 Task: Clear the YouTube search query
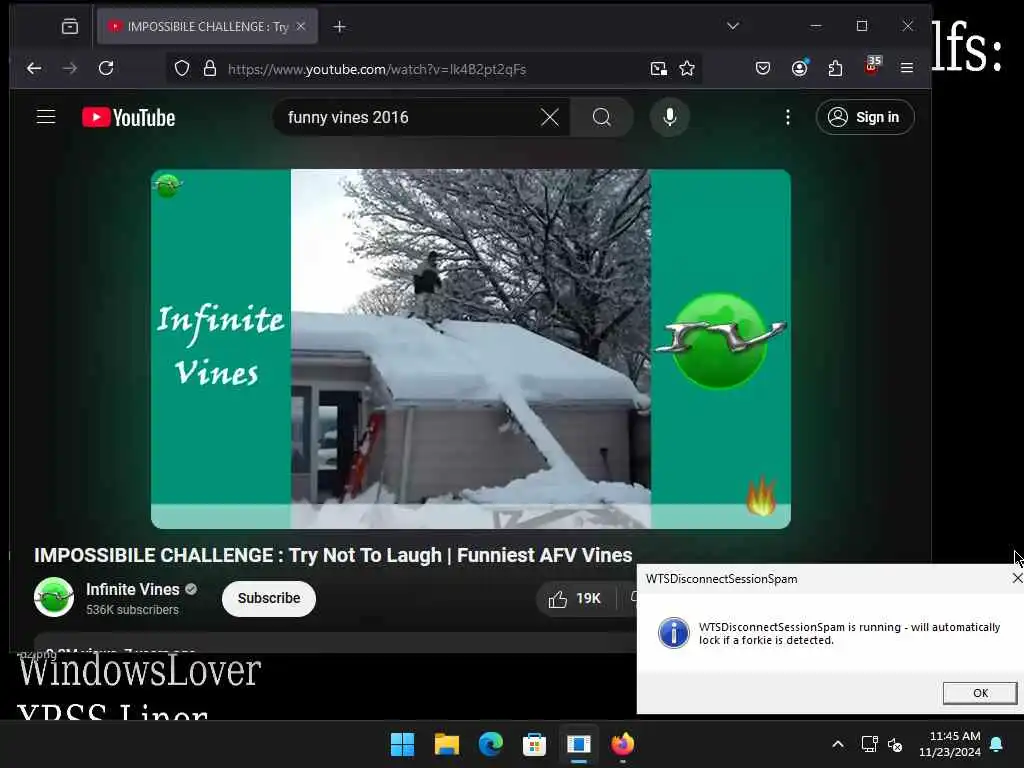click(x=550, y=118)
